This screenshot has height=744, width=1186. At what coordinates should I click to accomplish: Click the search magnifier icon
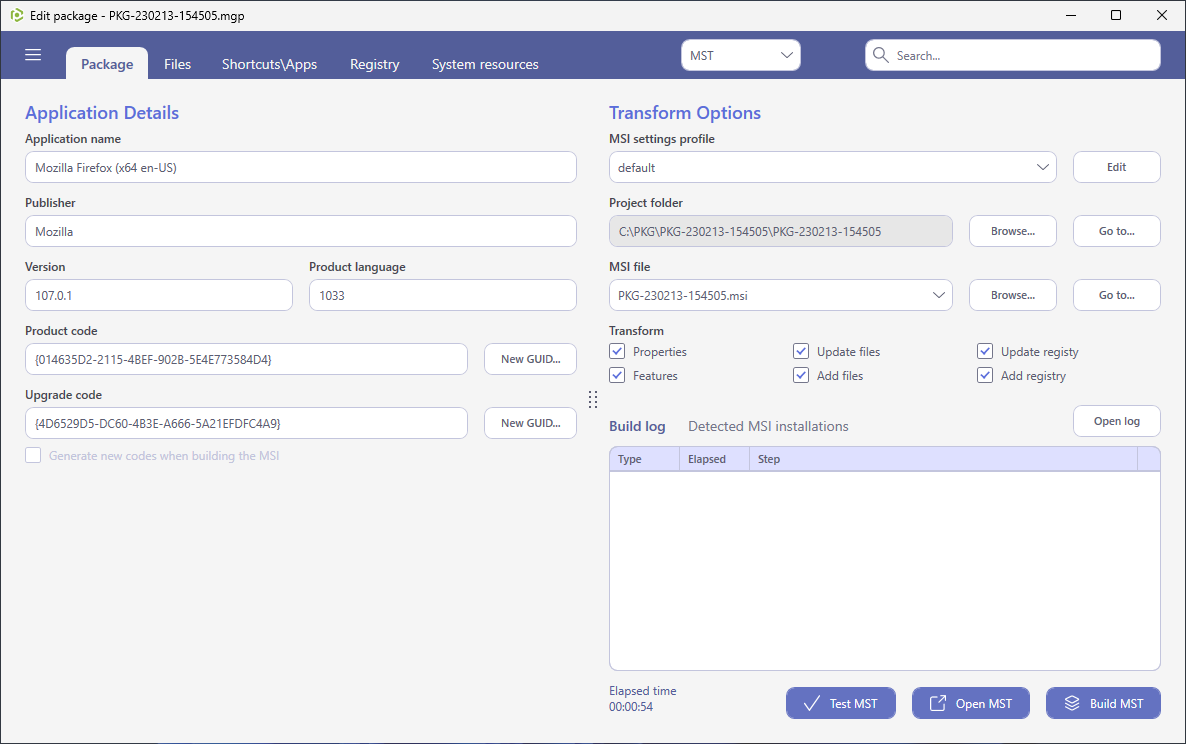[880, 55]
